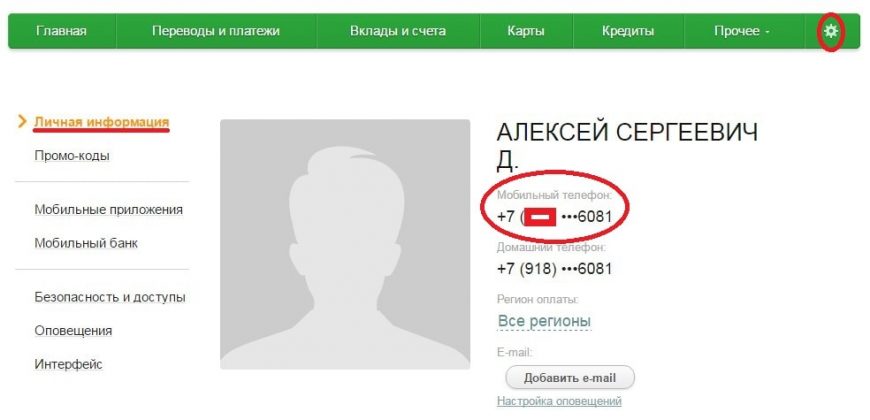Select the Кредиты navigation item
The image size is (870, 420).
(x=628, y=31)
